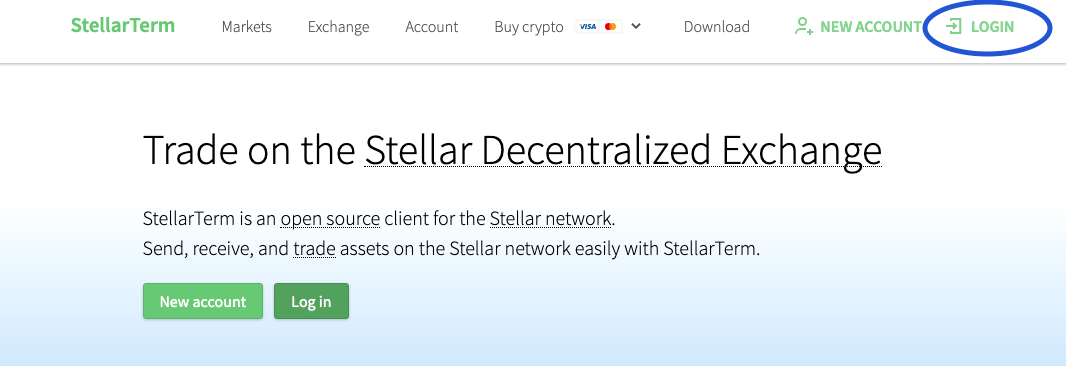Open the Markets page from navigation
The image size is (1066, 366).
tap(247, 27)
